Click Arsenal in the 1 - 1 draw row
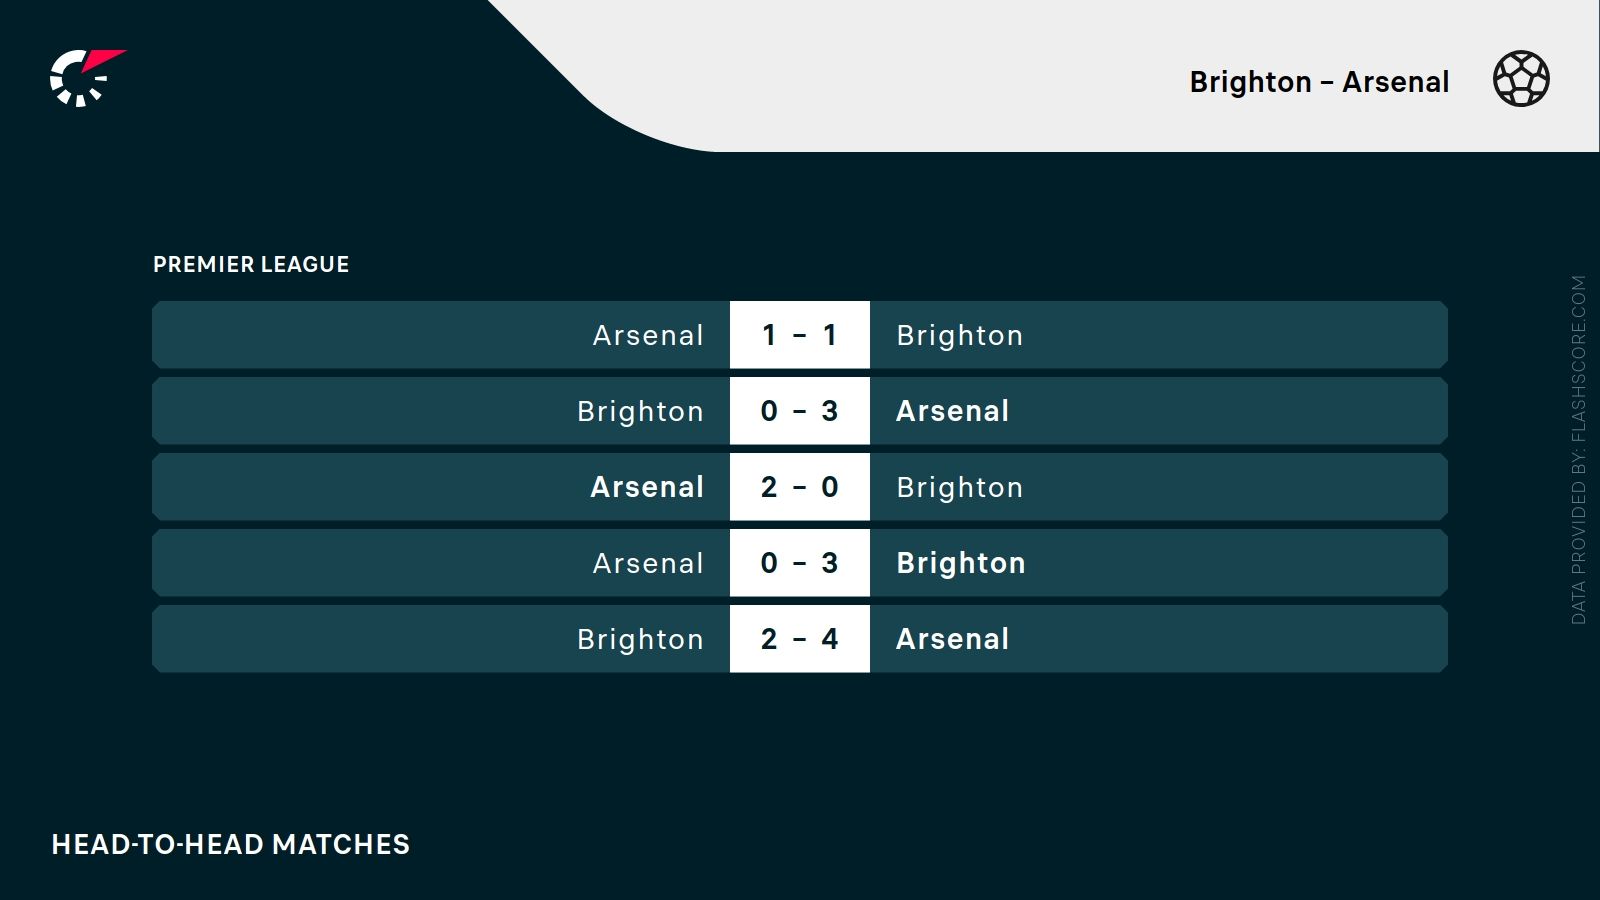This screenshot has width=1600, height=900. point(648,335)
